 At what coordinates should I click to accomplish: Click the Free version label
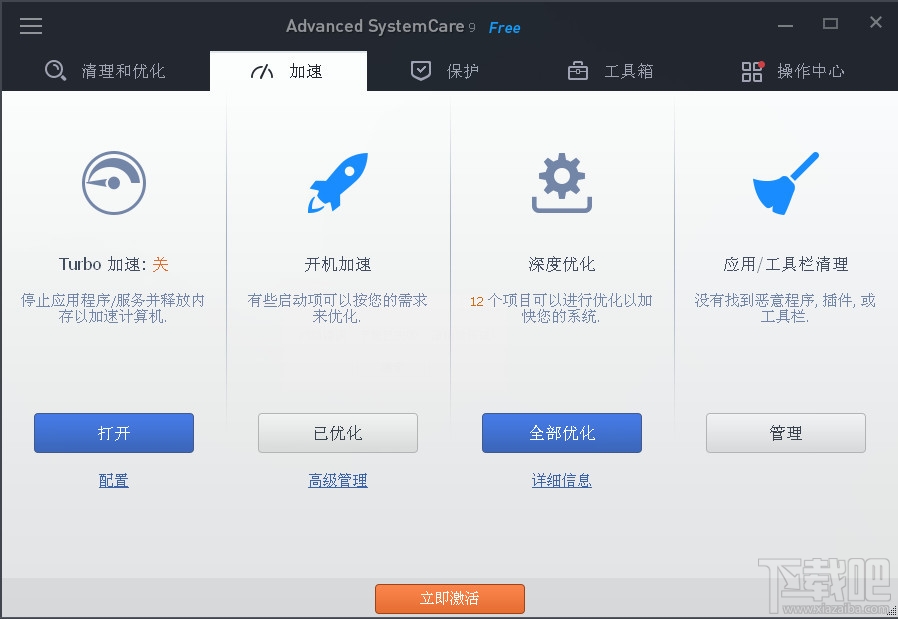click(504, 27)
